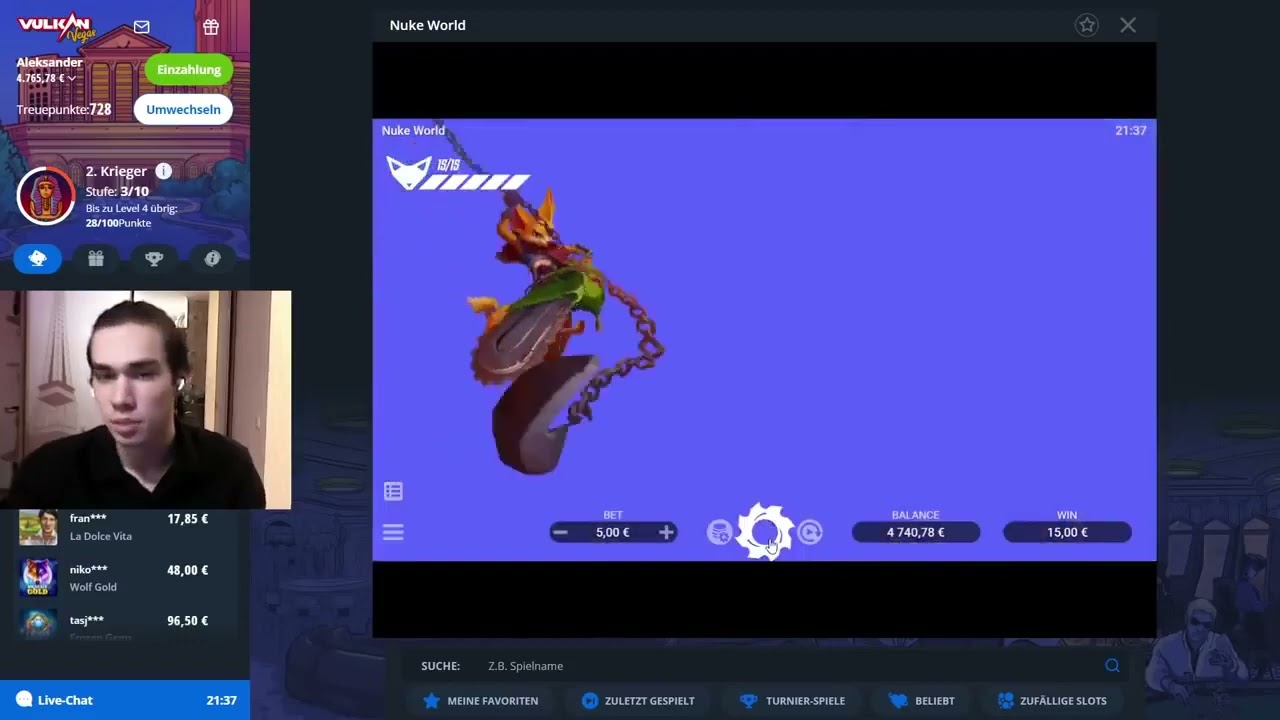Screen dimensions: 1280x720
Task: Click the niko*** 48,00 € winning
Action: point(188,570)
